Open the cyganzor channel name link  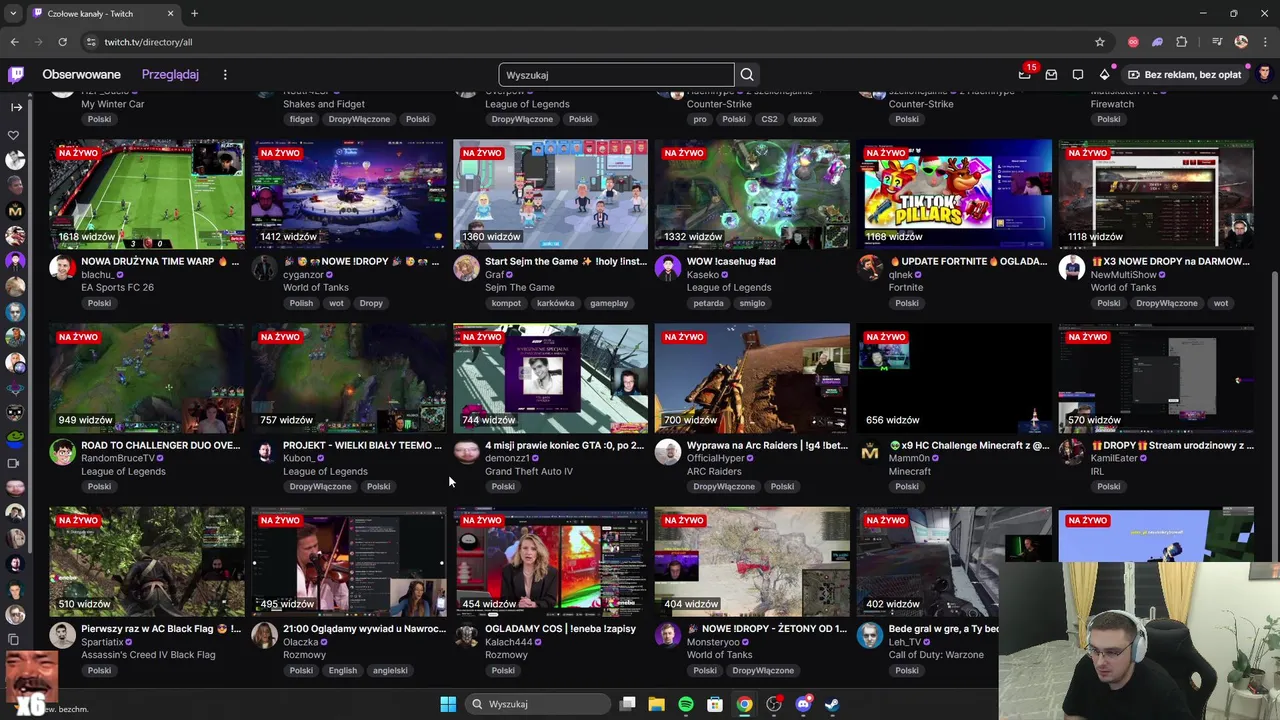pyautogui.click(x=303, y=275)
